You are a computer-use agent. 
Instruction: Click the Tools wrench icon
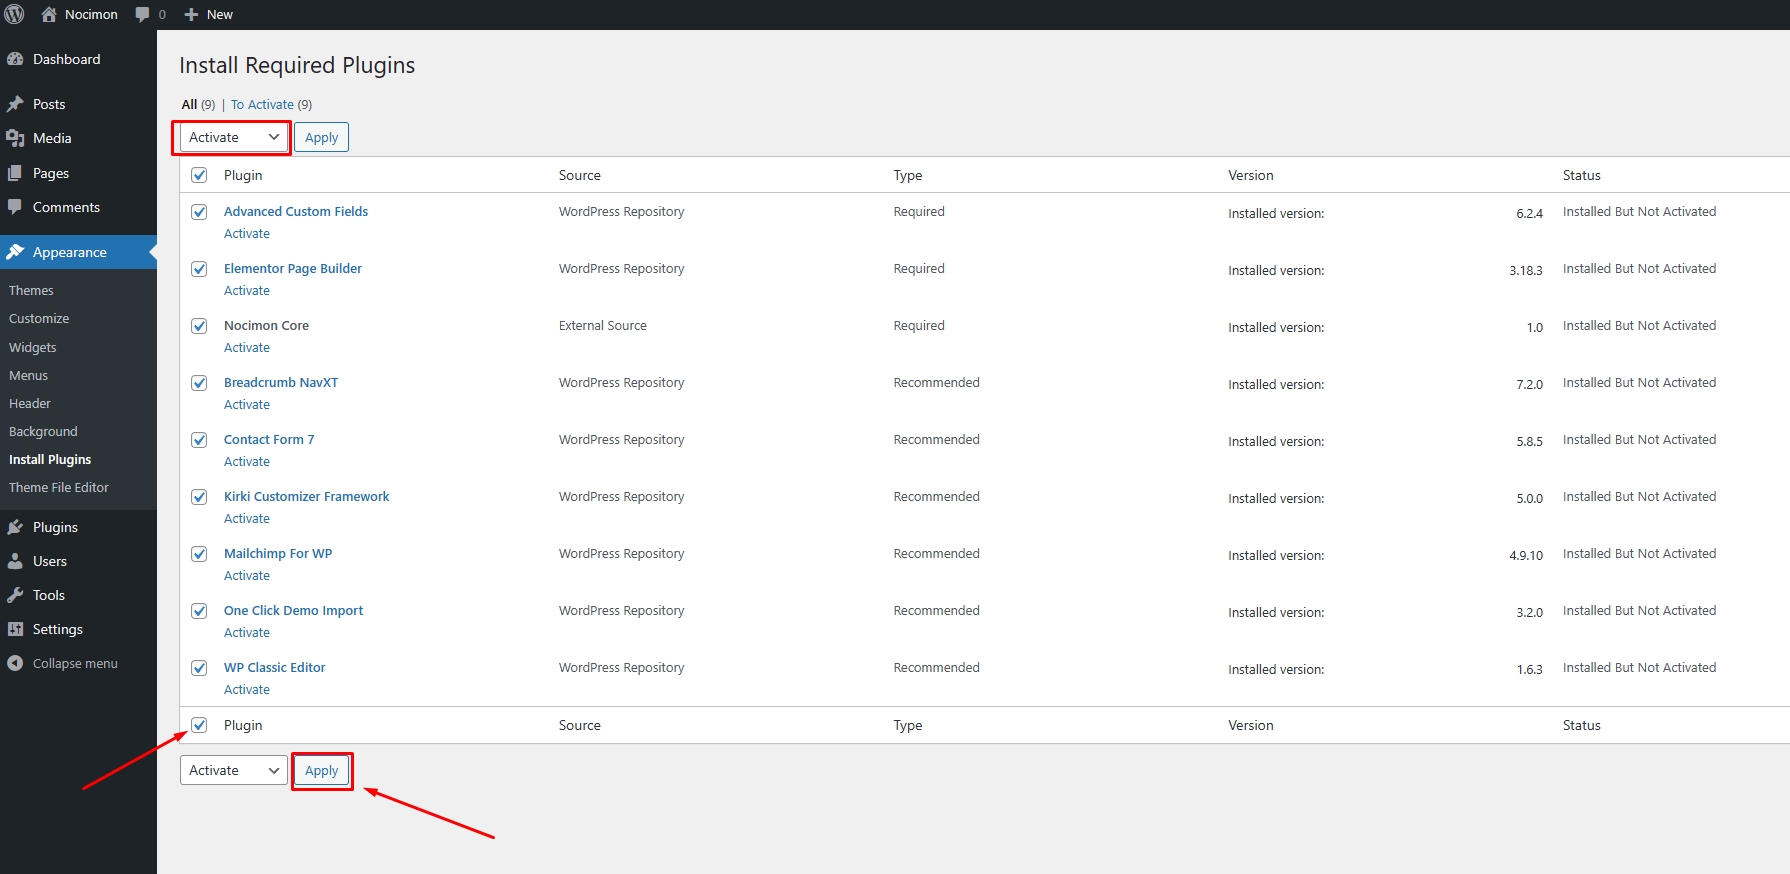click(15, 595)
